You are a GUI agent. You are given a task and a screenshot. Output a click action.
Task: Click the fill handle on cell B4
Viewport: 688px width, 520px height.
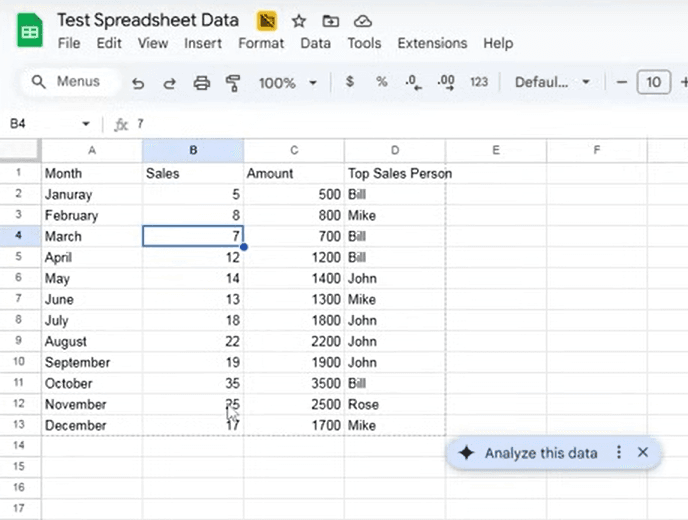[244, 247]
